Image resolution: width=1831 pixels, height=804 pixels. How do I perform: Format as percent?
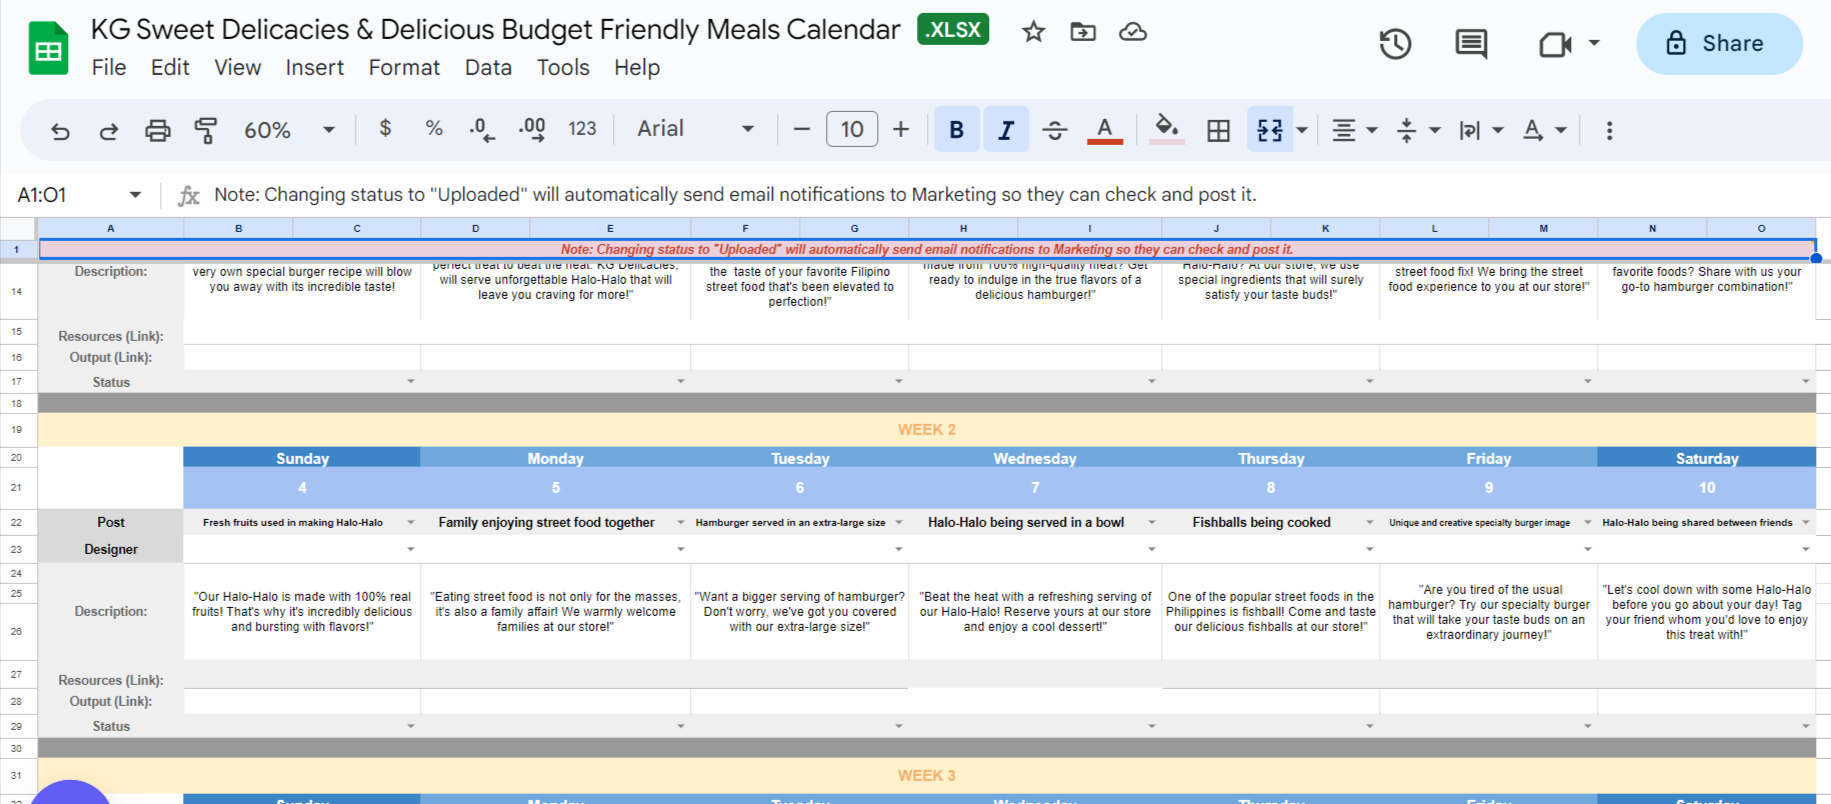pos(434,128)
